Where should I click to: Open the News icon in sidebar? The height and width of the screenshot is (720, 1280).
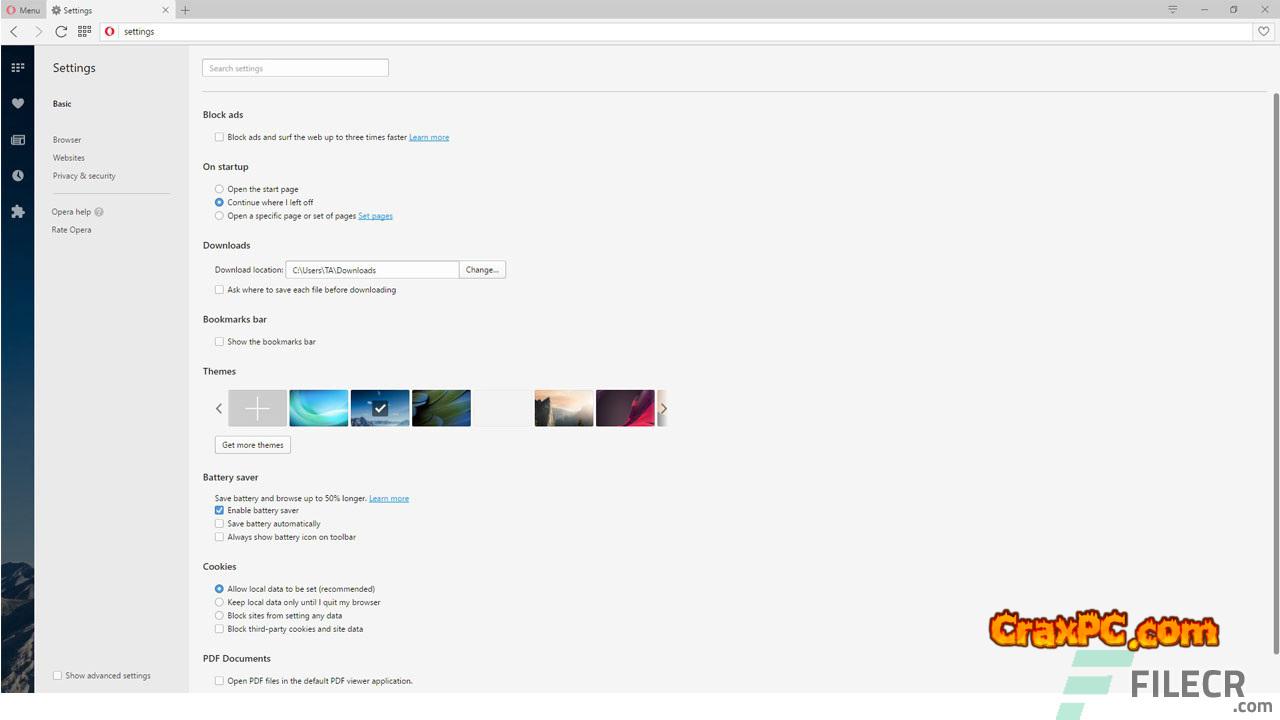[17, 140]
